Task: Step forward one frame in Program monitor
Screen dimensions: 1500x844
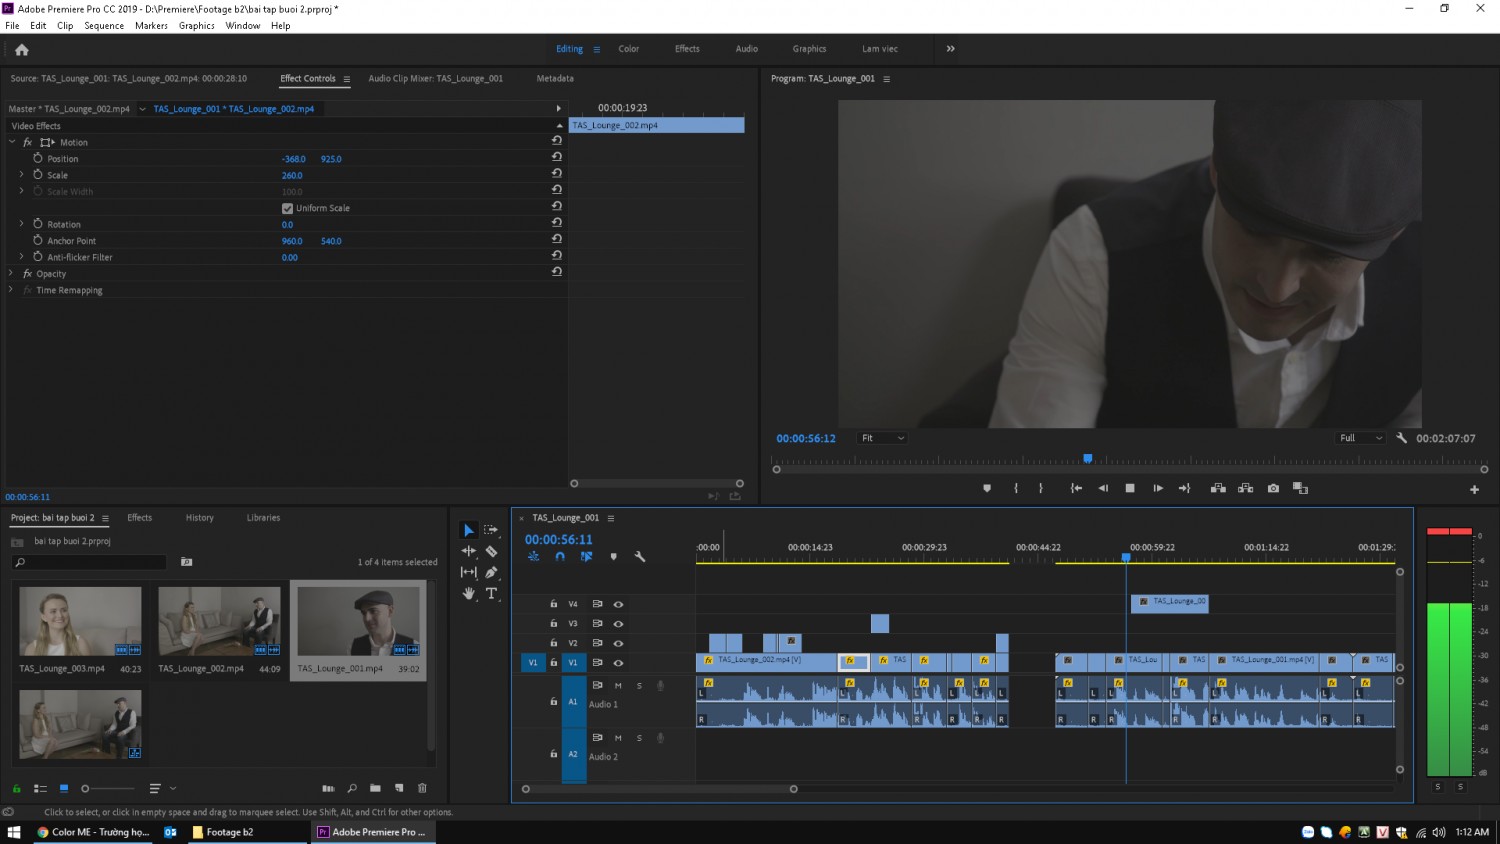Action: [x=1158, y=488]
